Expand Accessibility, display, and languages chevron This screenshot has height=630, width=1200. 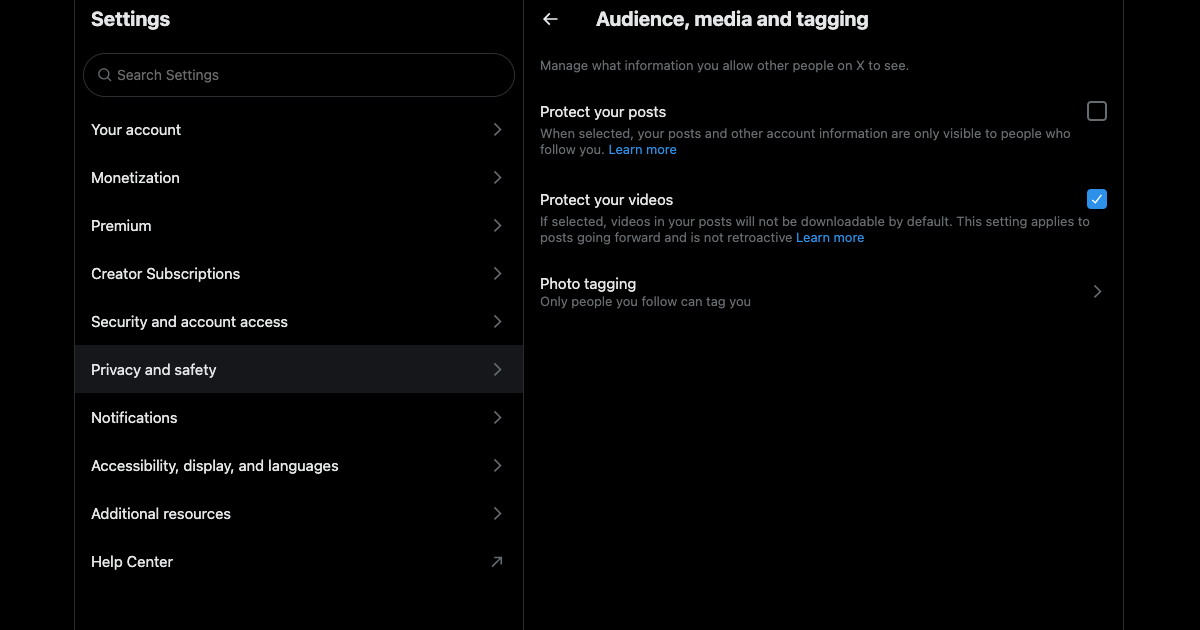coord(497,466)
